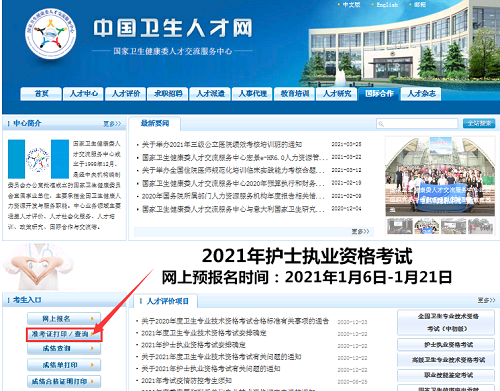Focus the site search input field
This screenshot has width=500, height=391.
click(x=417, y=124)
